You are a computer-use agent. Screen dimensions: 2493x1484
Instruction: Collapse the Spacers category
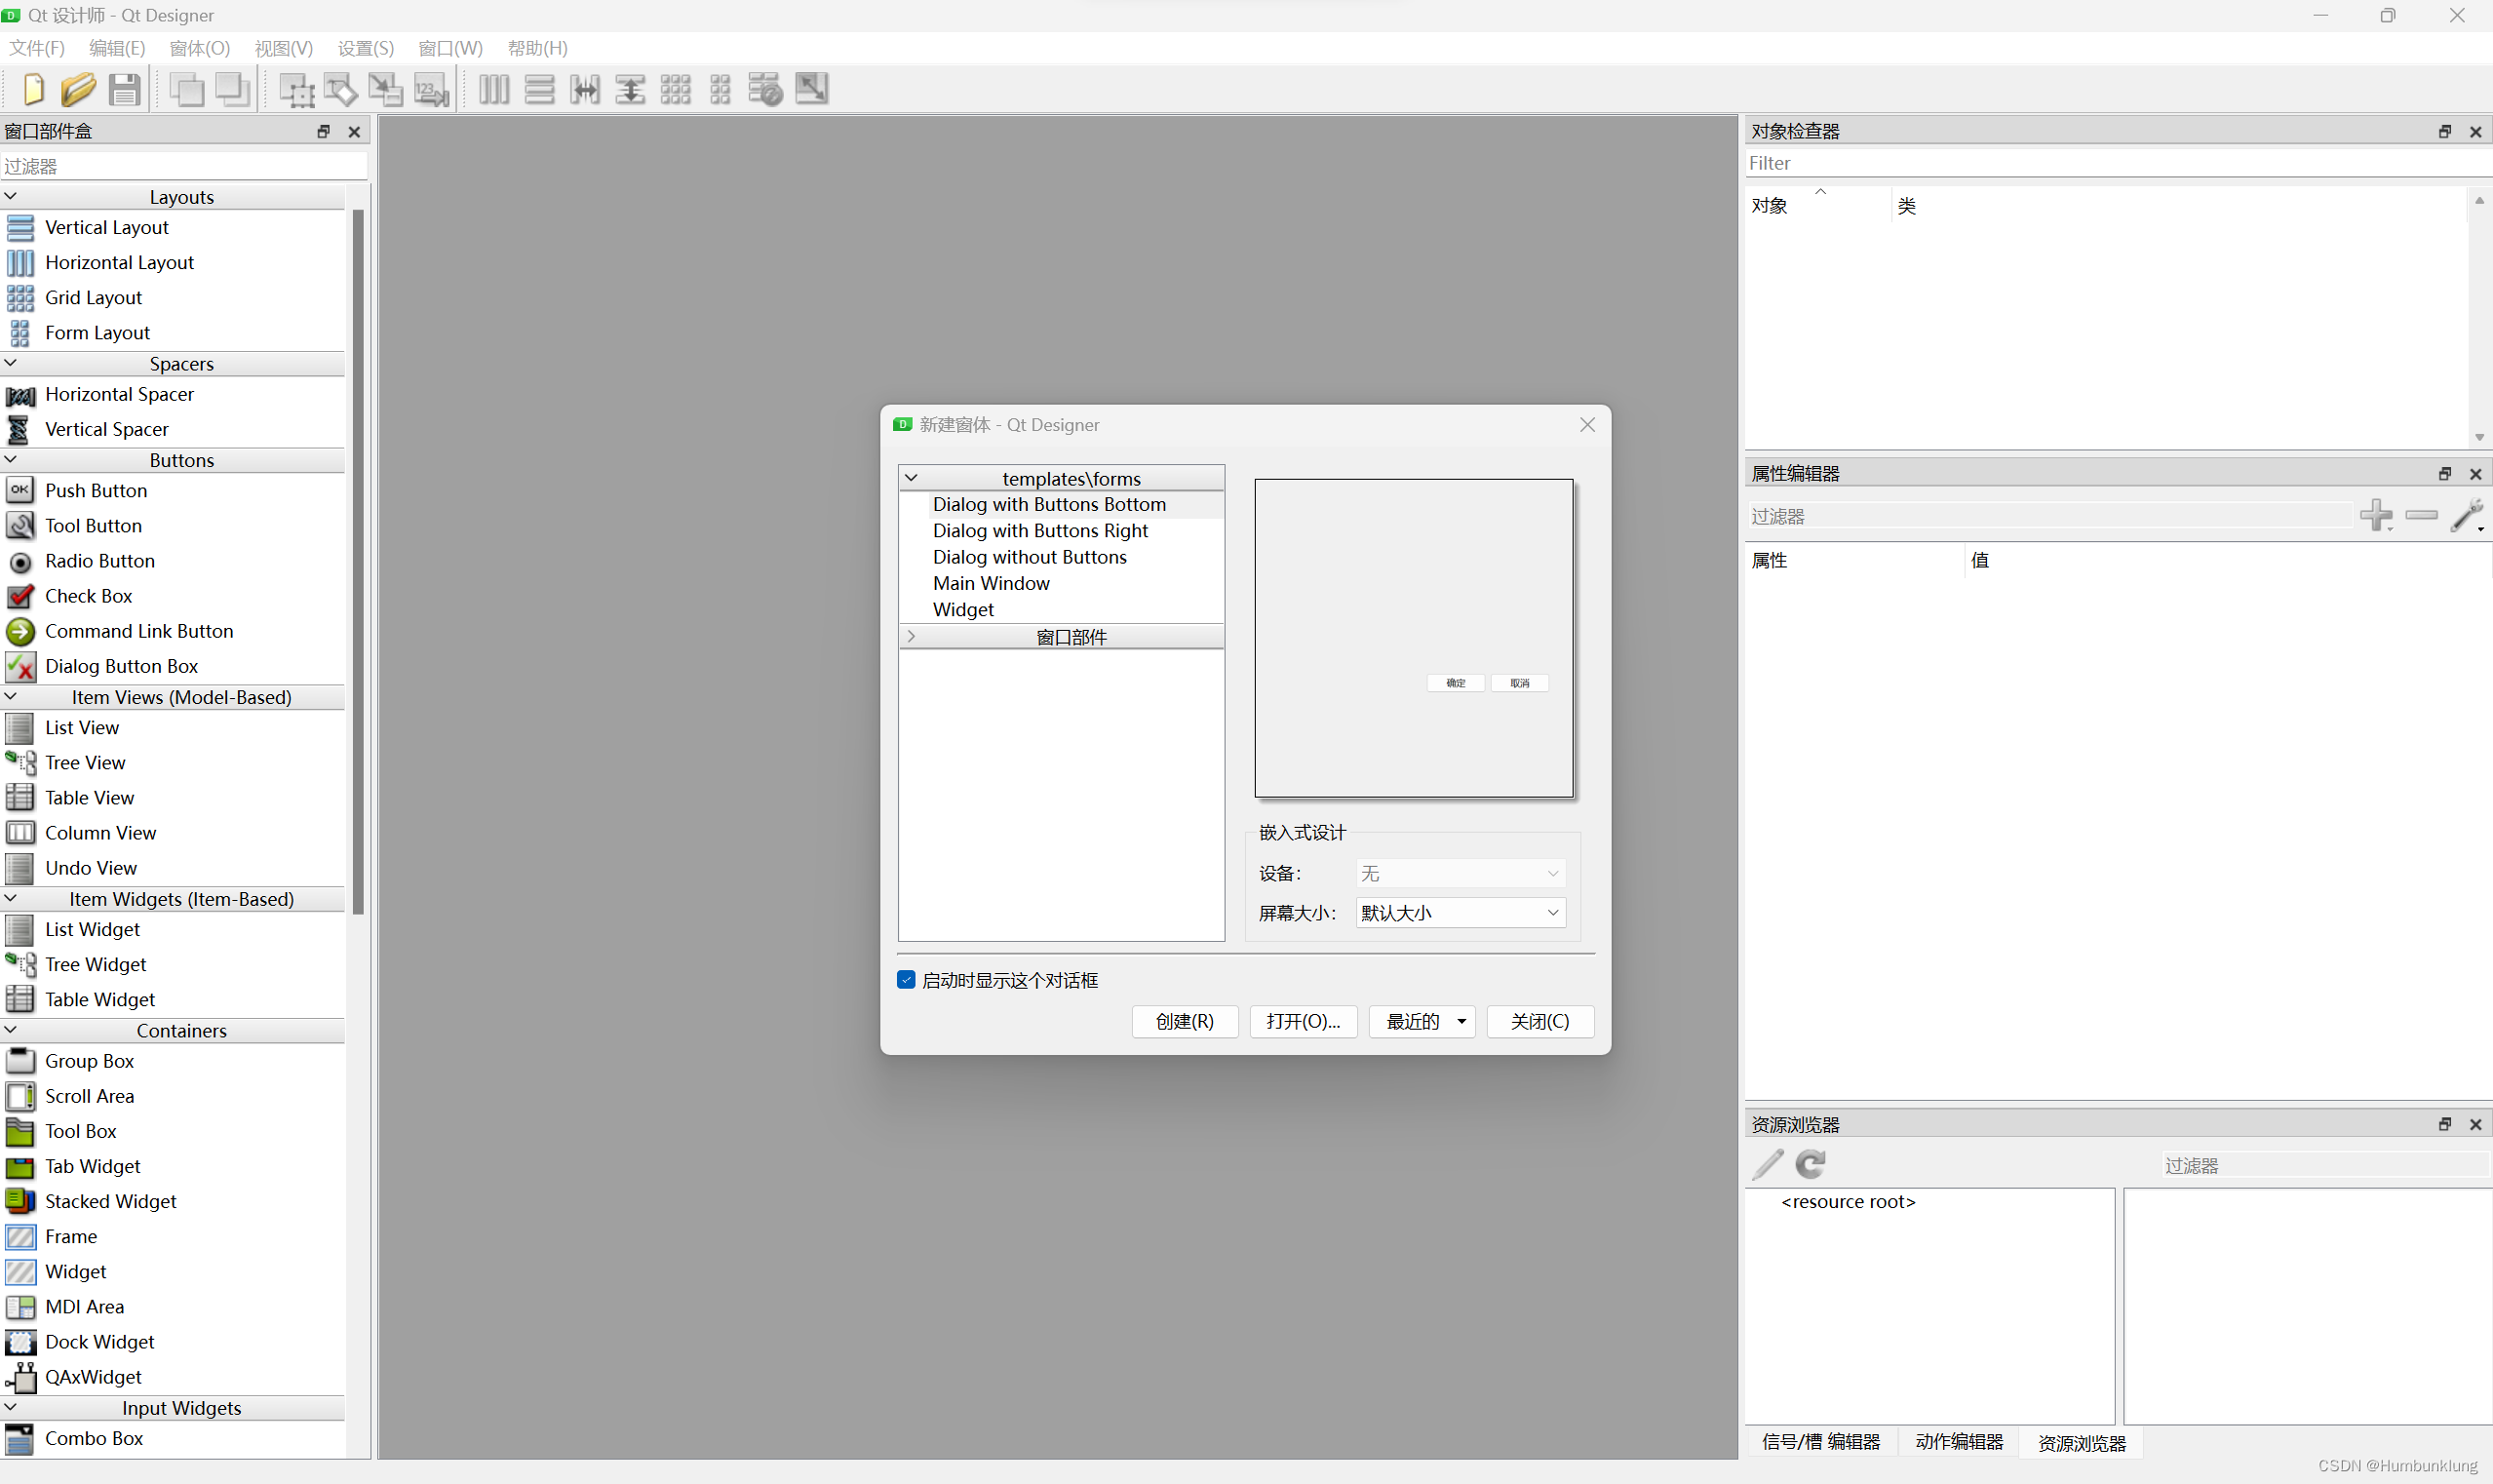pyautogui.click(x=11, y=363)
